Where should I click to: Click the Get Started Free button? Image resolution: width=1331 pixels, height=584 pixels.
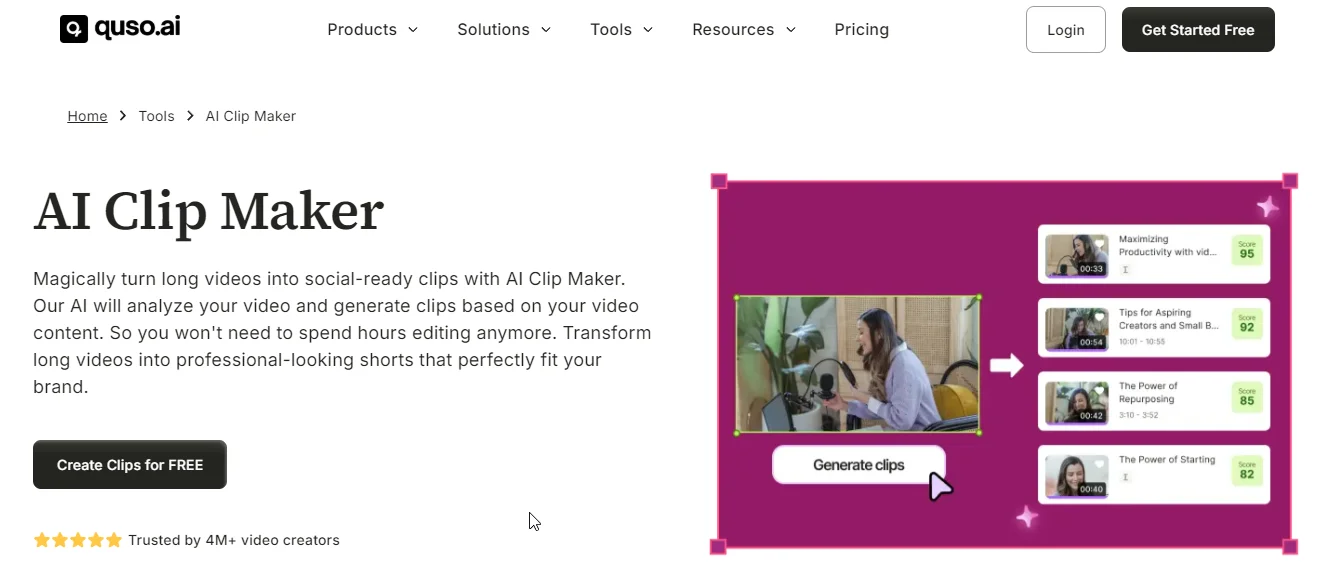(x=1197, y=29)
